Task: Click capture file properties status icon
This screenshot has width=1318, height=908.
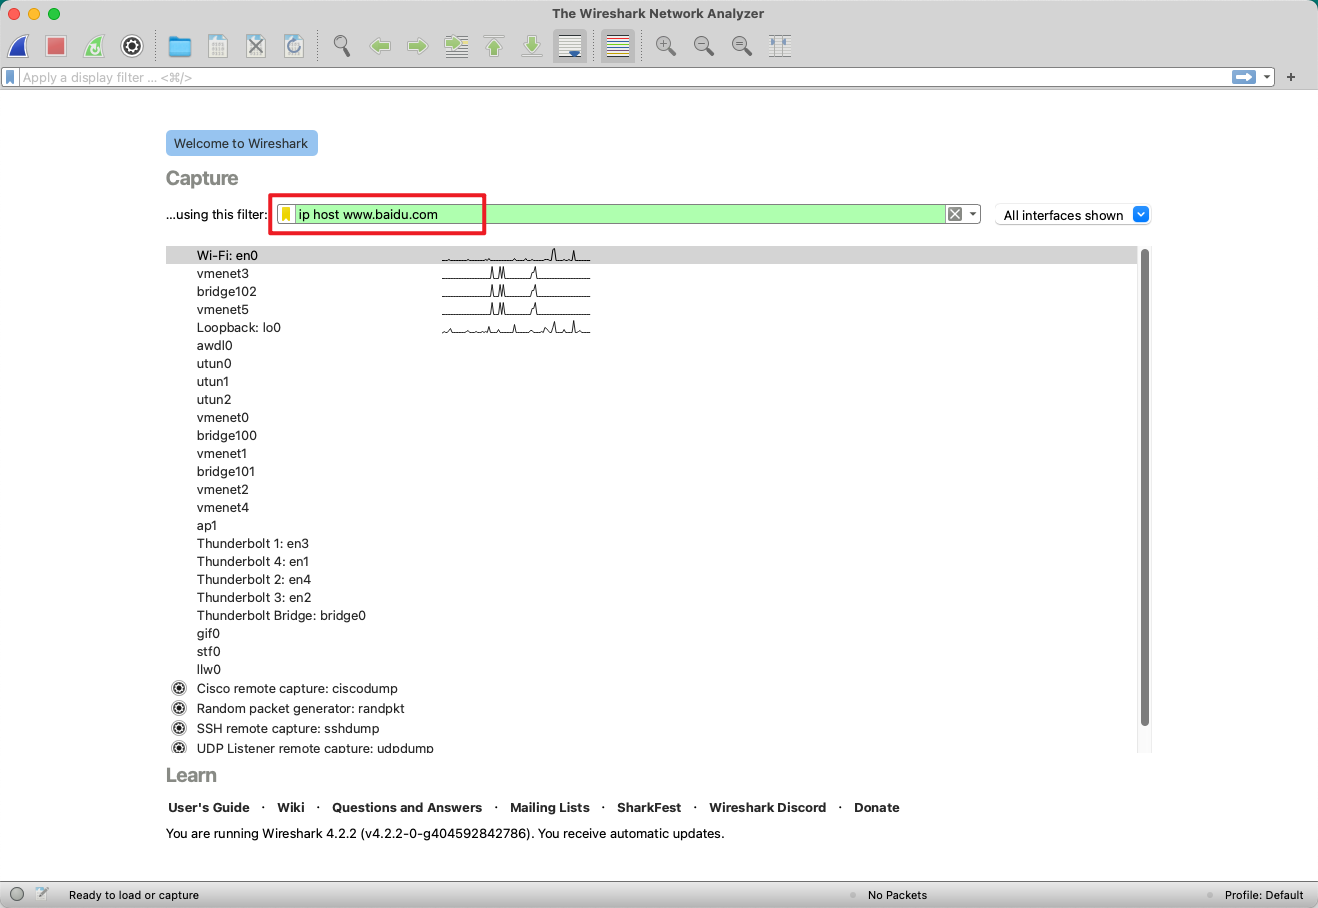Action: pos(42,894)
